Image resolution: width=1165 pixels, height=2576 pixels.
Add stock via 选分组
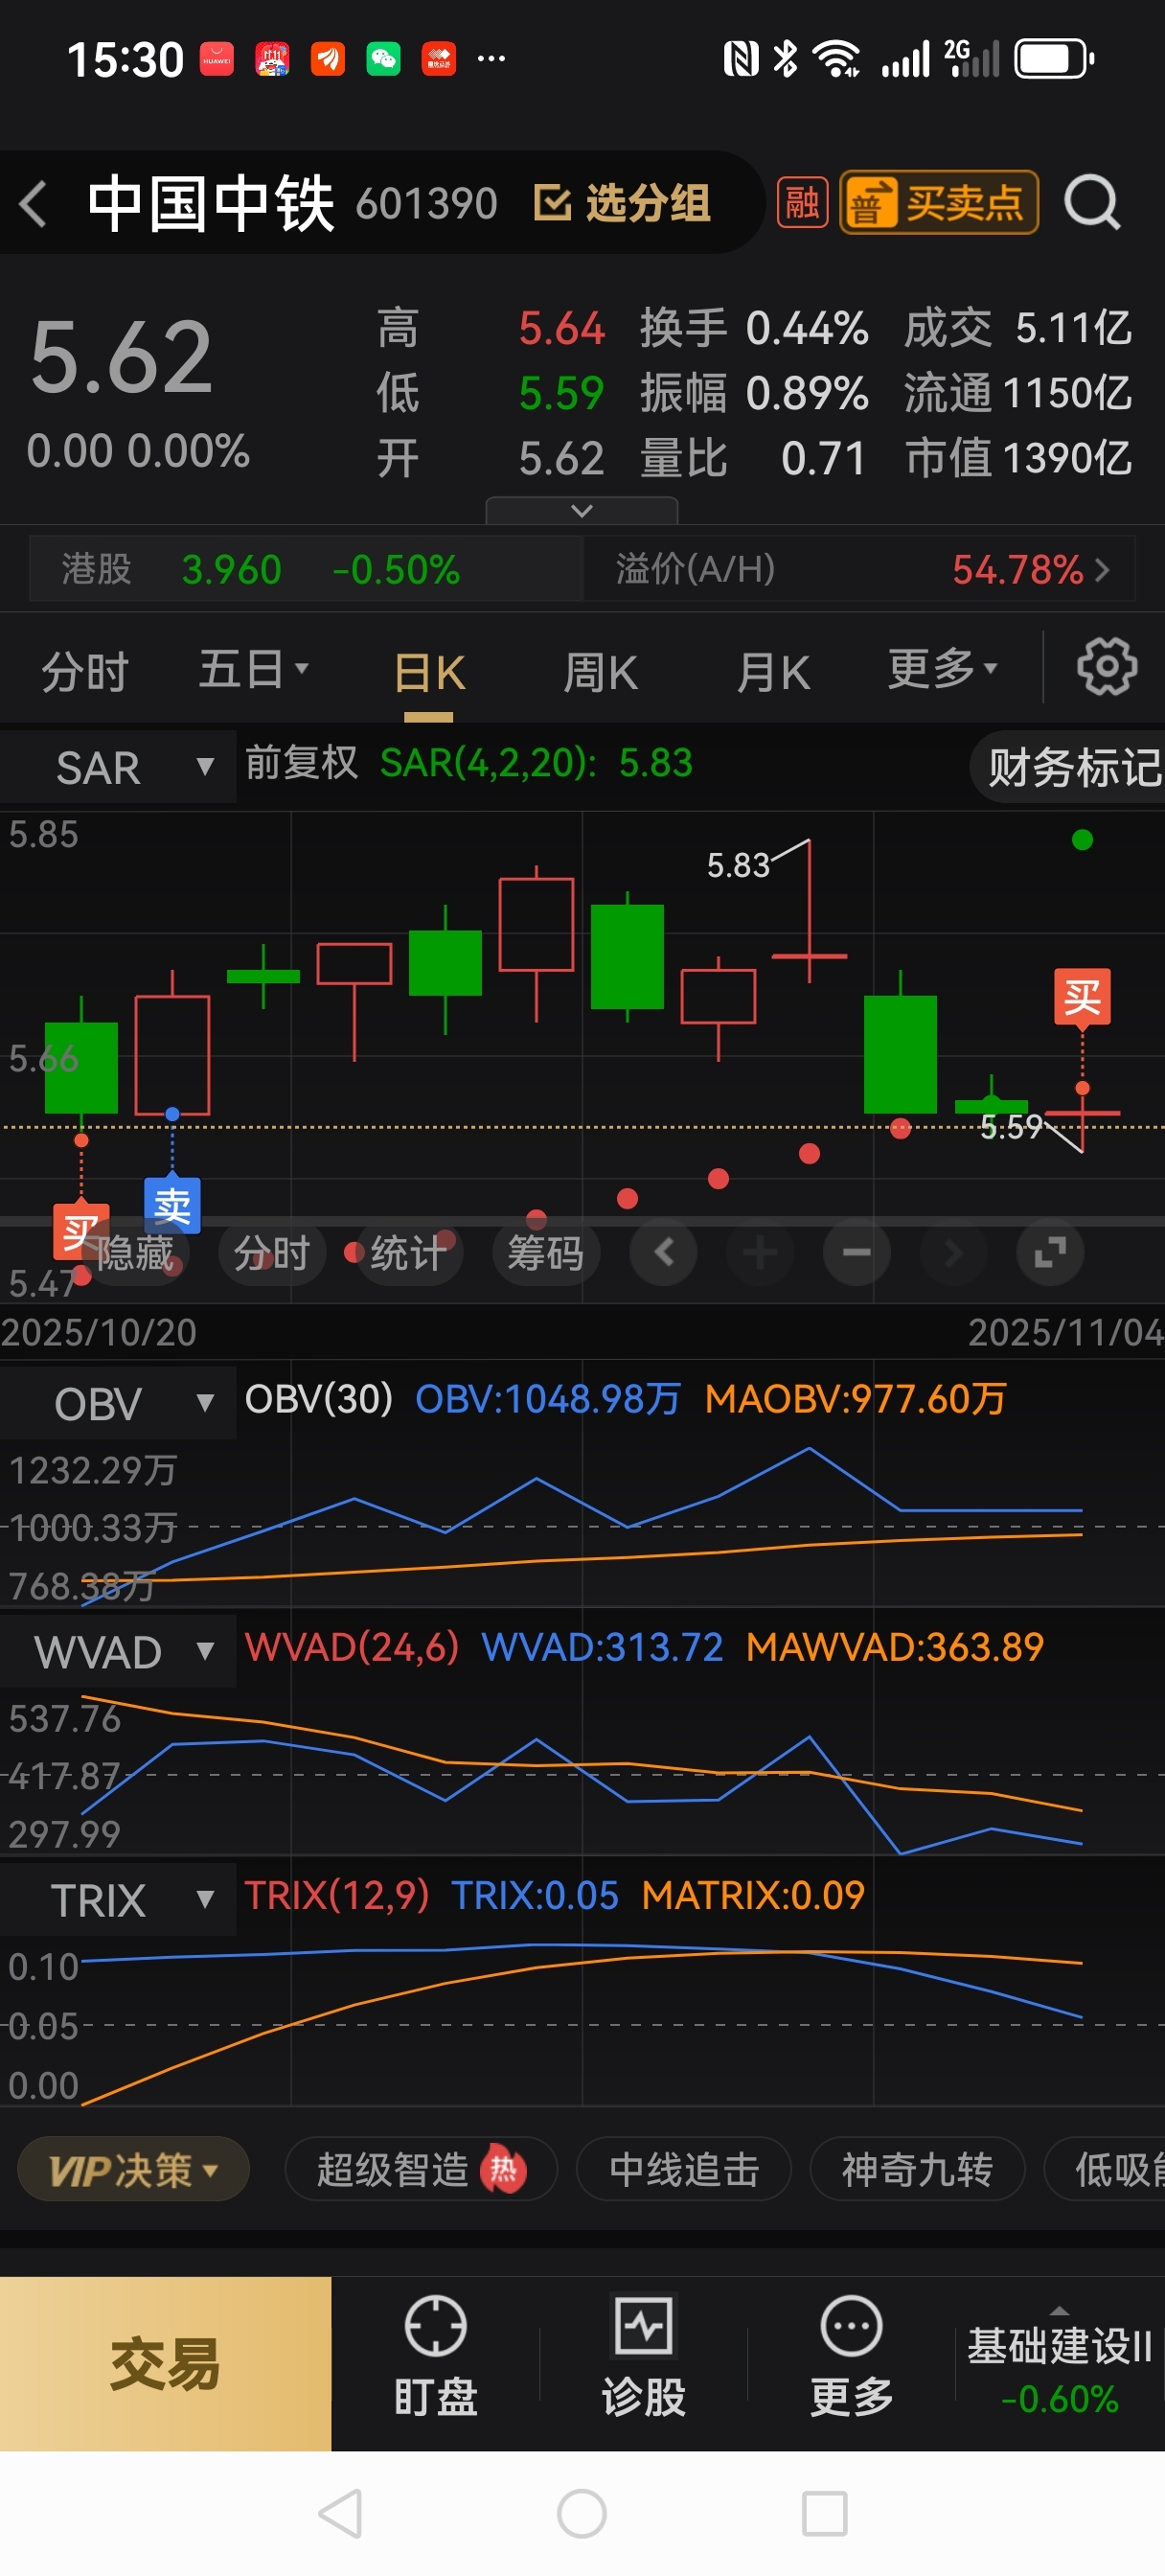tap(622, 203)
